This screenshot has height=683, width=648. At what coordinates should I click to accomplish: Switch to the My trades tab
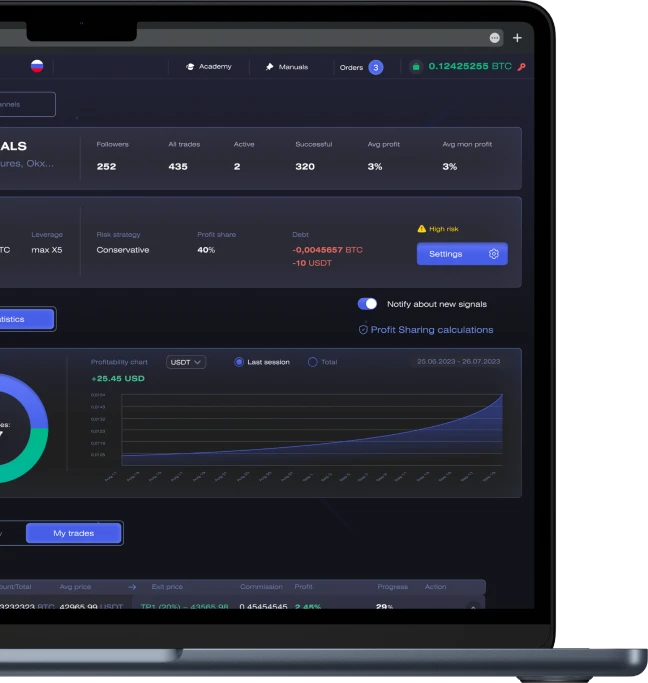pos(74,533)
